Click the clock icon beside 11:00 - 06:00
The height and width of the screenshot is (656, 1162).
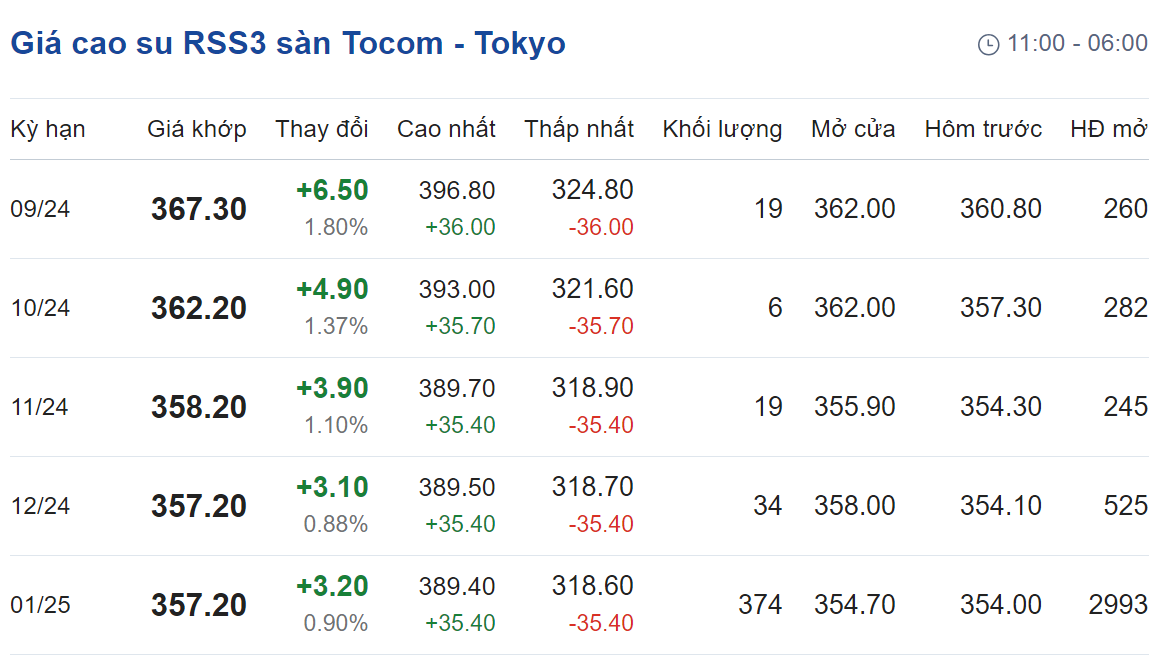click(x=989, y=44)
